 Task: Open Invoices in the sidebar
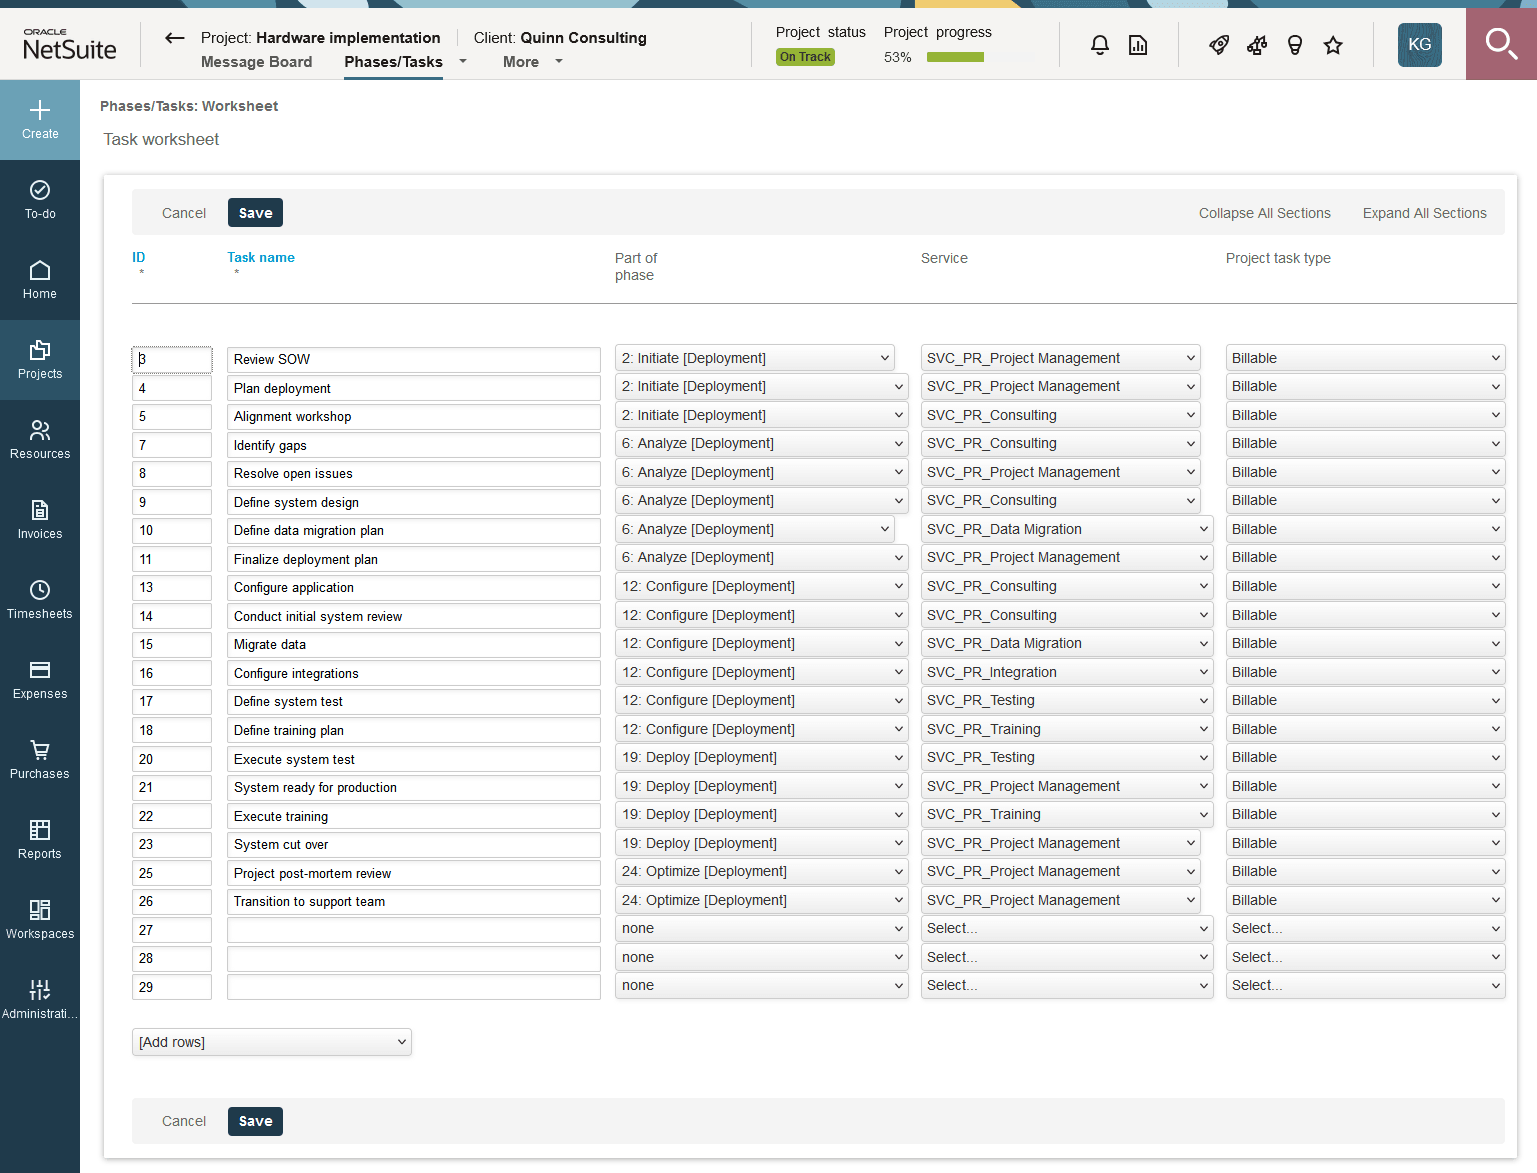tap(40, 520)
